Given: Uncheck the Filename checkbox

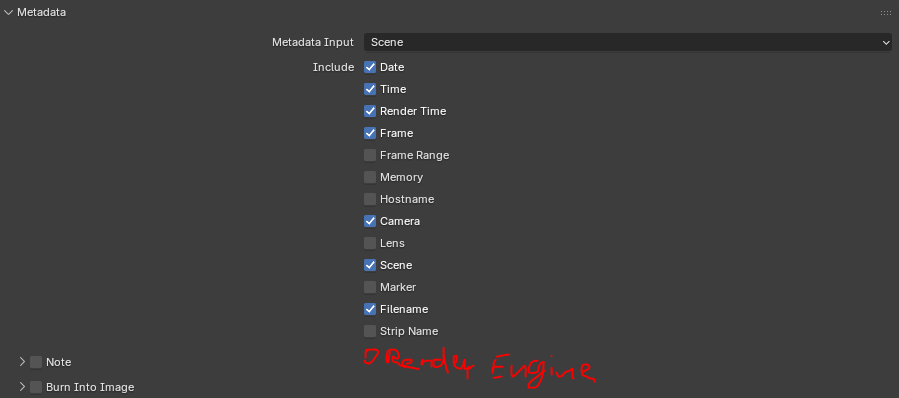Looking at the screenshot, I should (x=370, y=309).
